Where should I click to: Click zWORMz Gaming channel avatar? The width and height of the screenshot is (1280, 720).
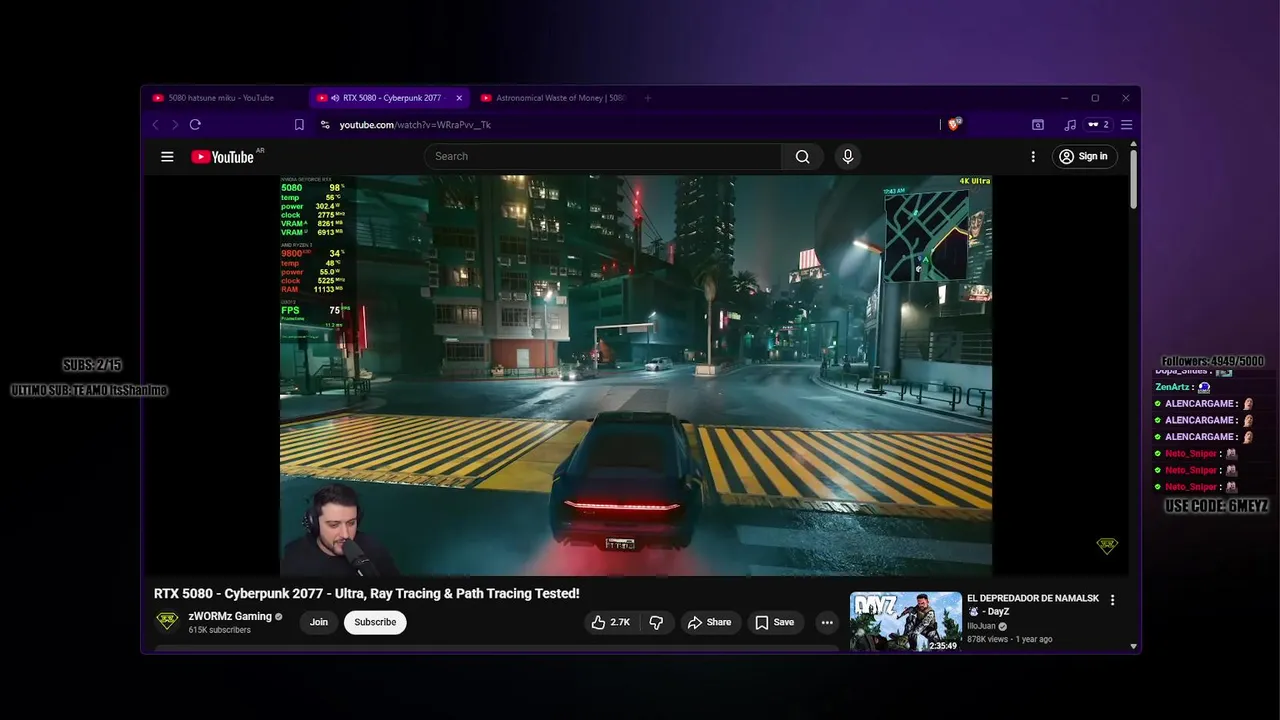click(167, 621)
